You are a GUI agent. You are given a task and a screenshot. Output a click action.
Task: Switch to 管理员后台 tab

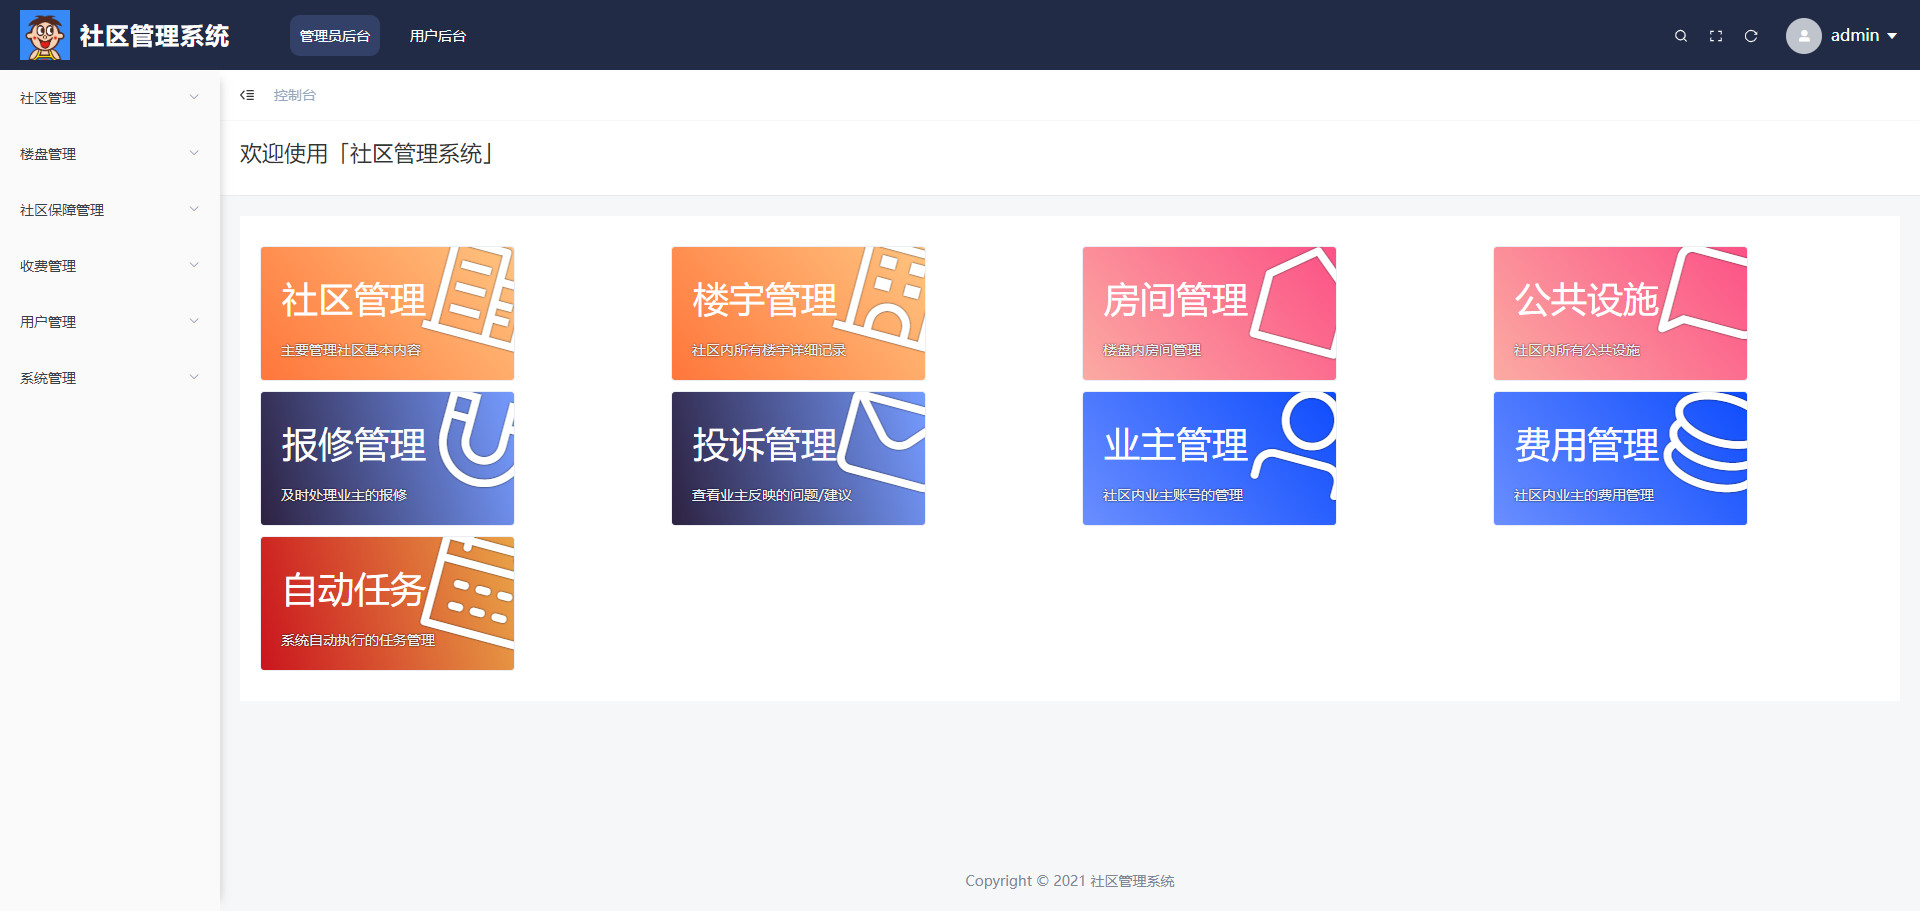click(x=335, y=35)
